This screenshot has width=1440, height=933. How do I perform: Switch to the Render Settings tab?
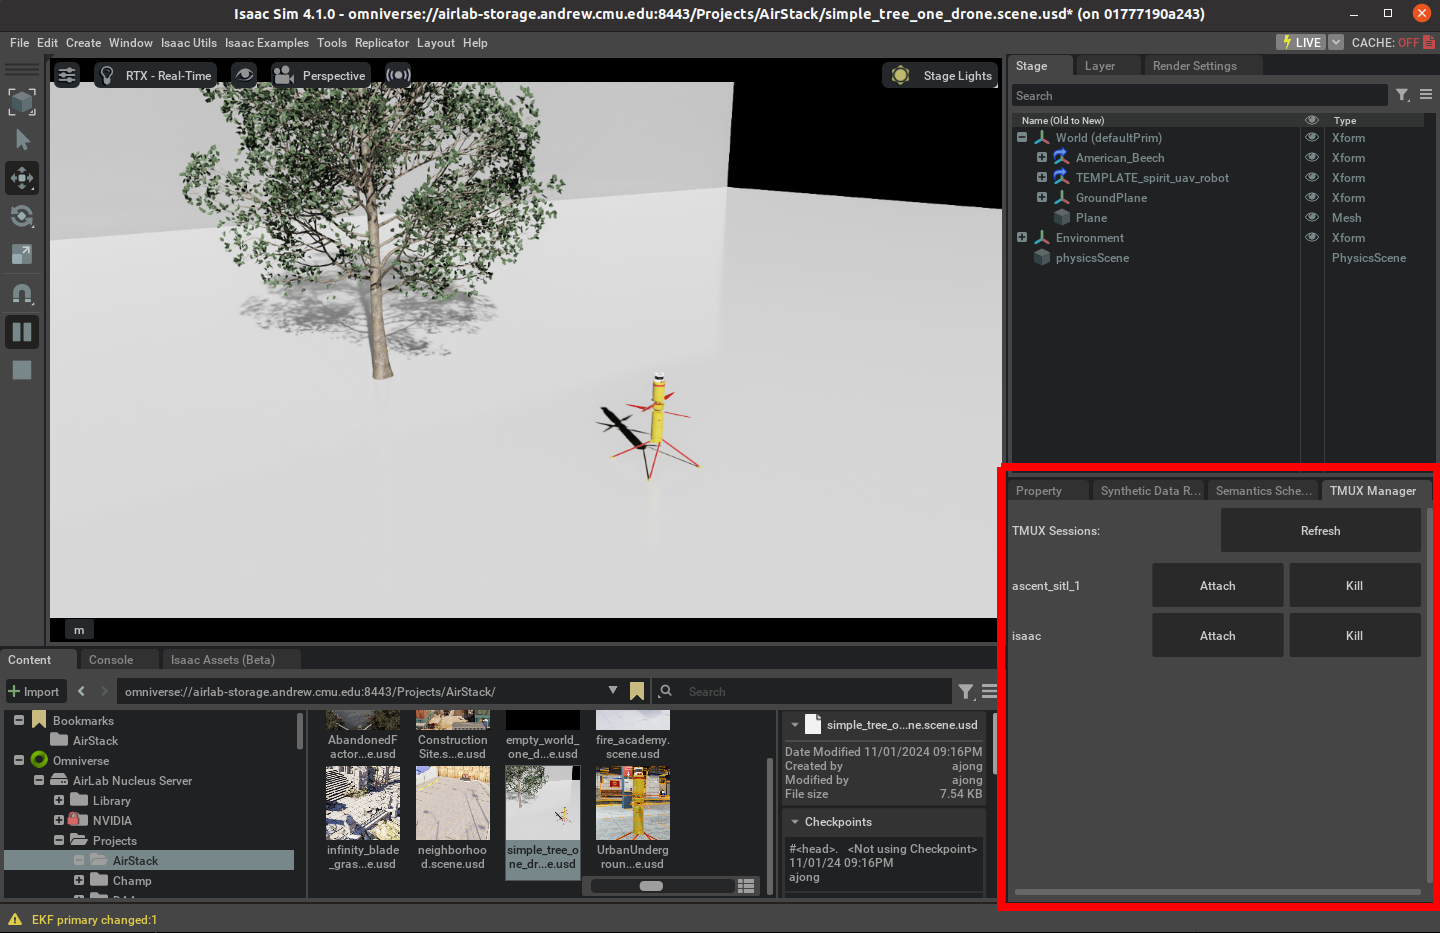click(1194, 66)
